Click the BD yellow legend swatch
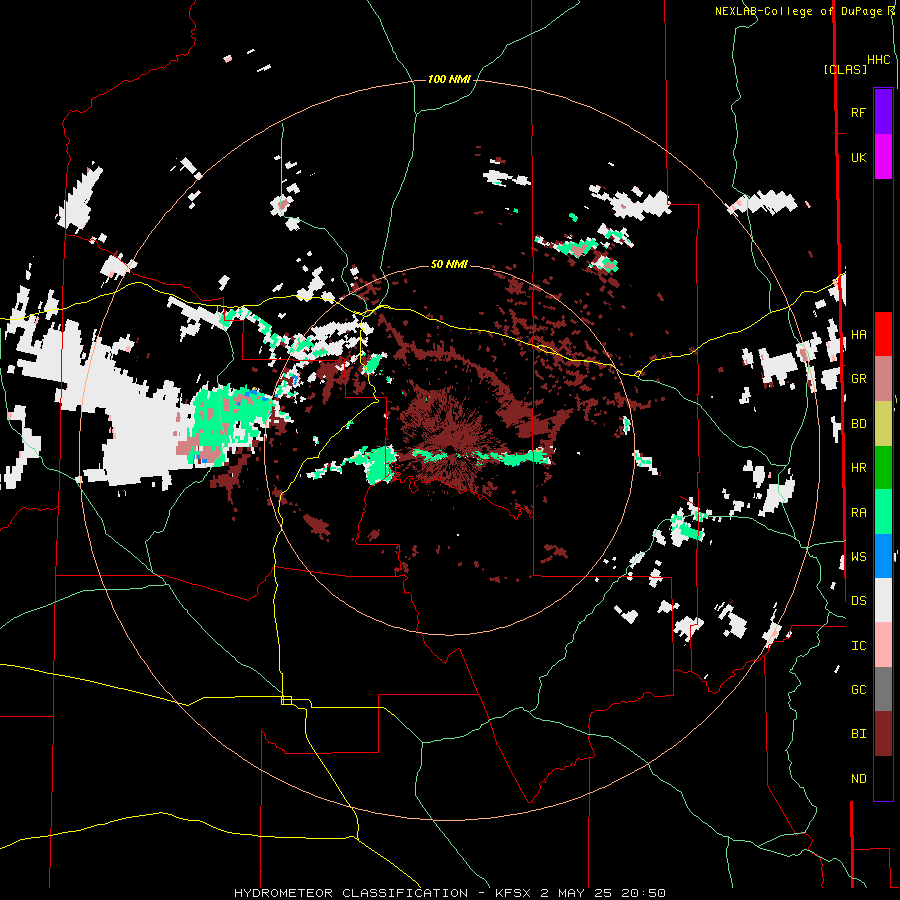Viewport: 900px width, 900px height. (883, 424)
